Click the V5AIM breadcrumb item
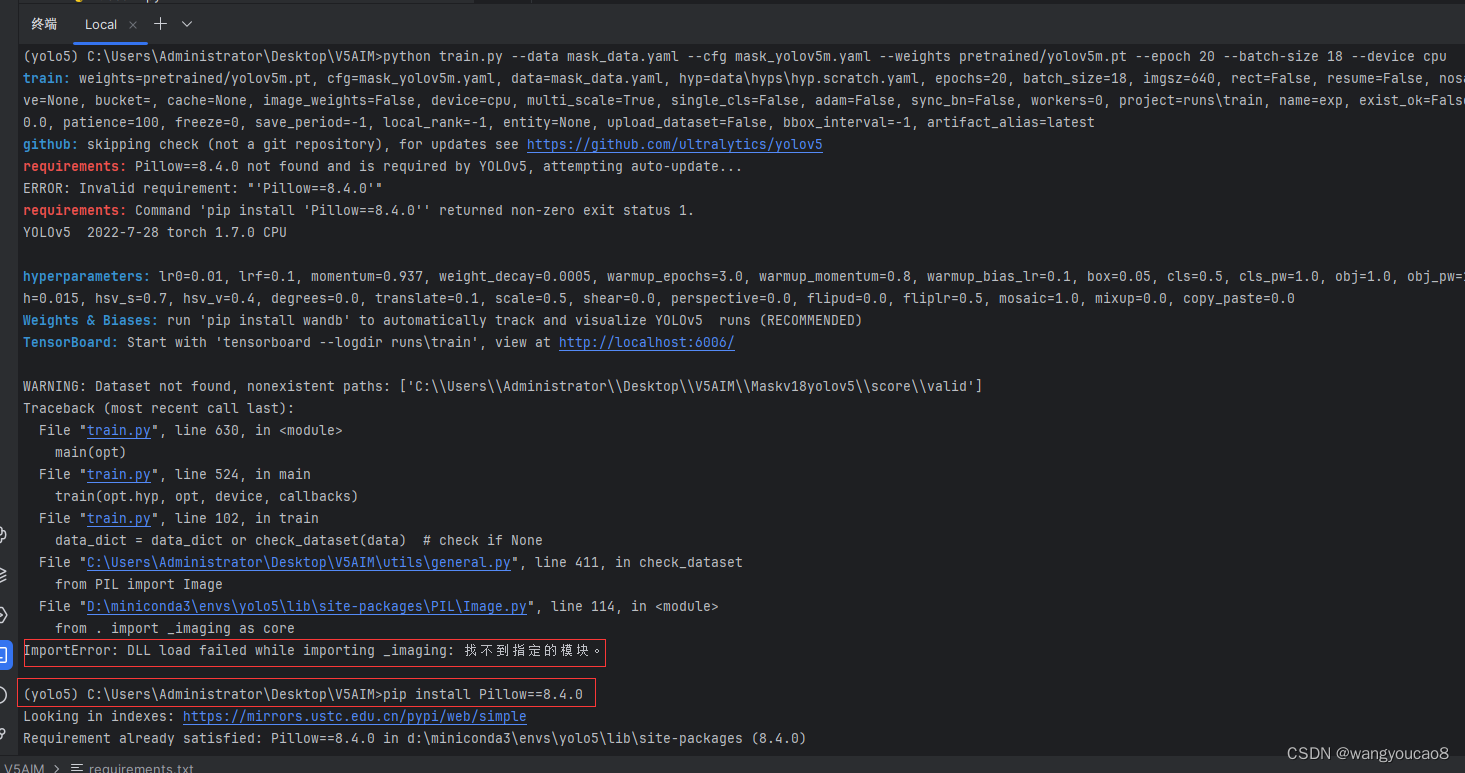 [25, 766]
